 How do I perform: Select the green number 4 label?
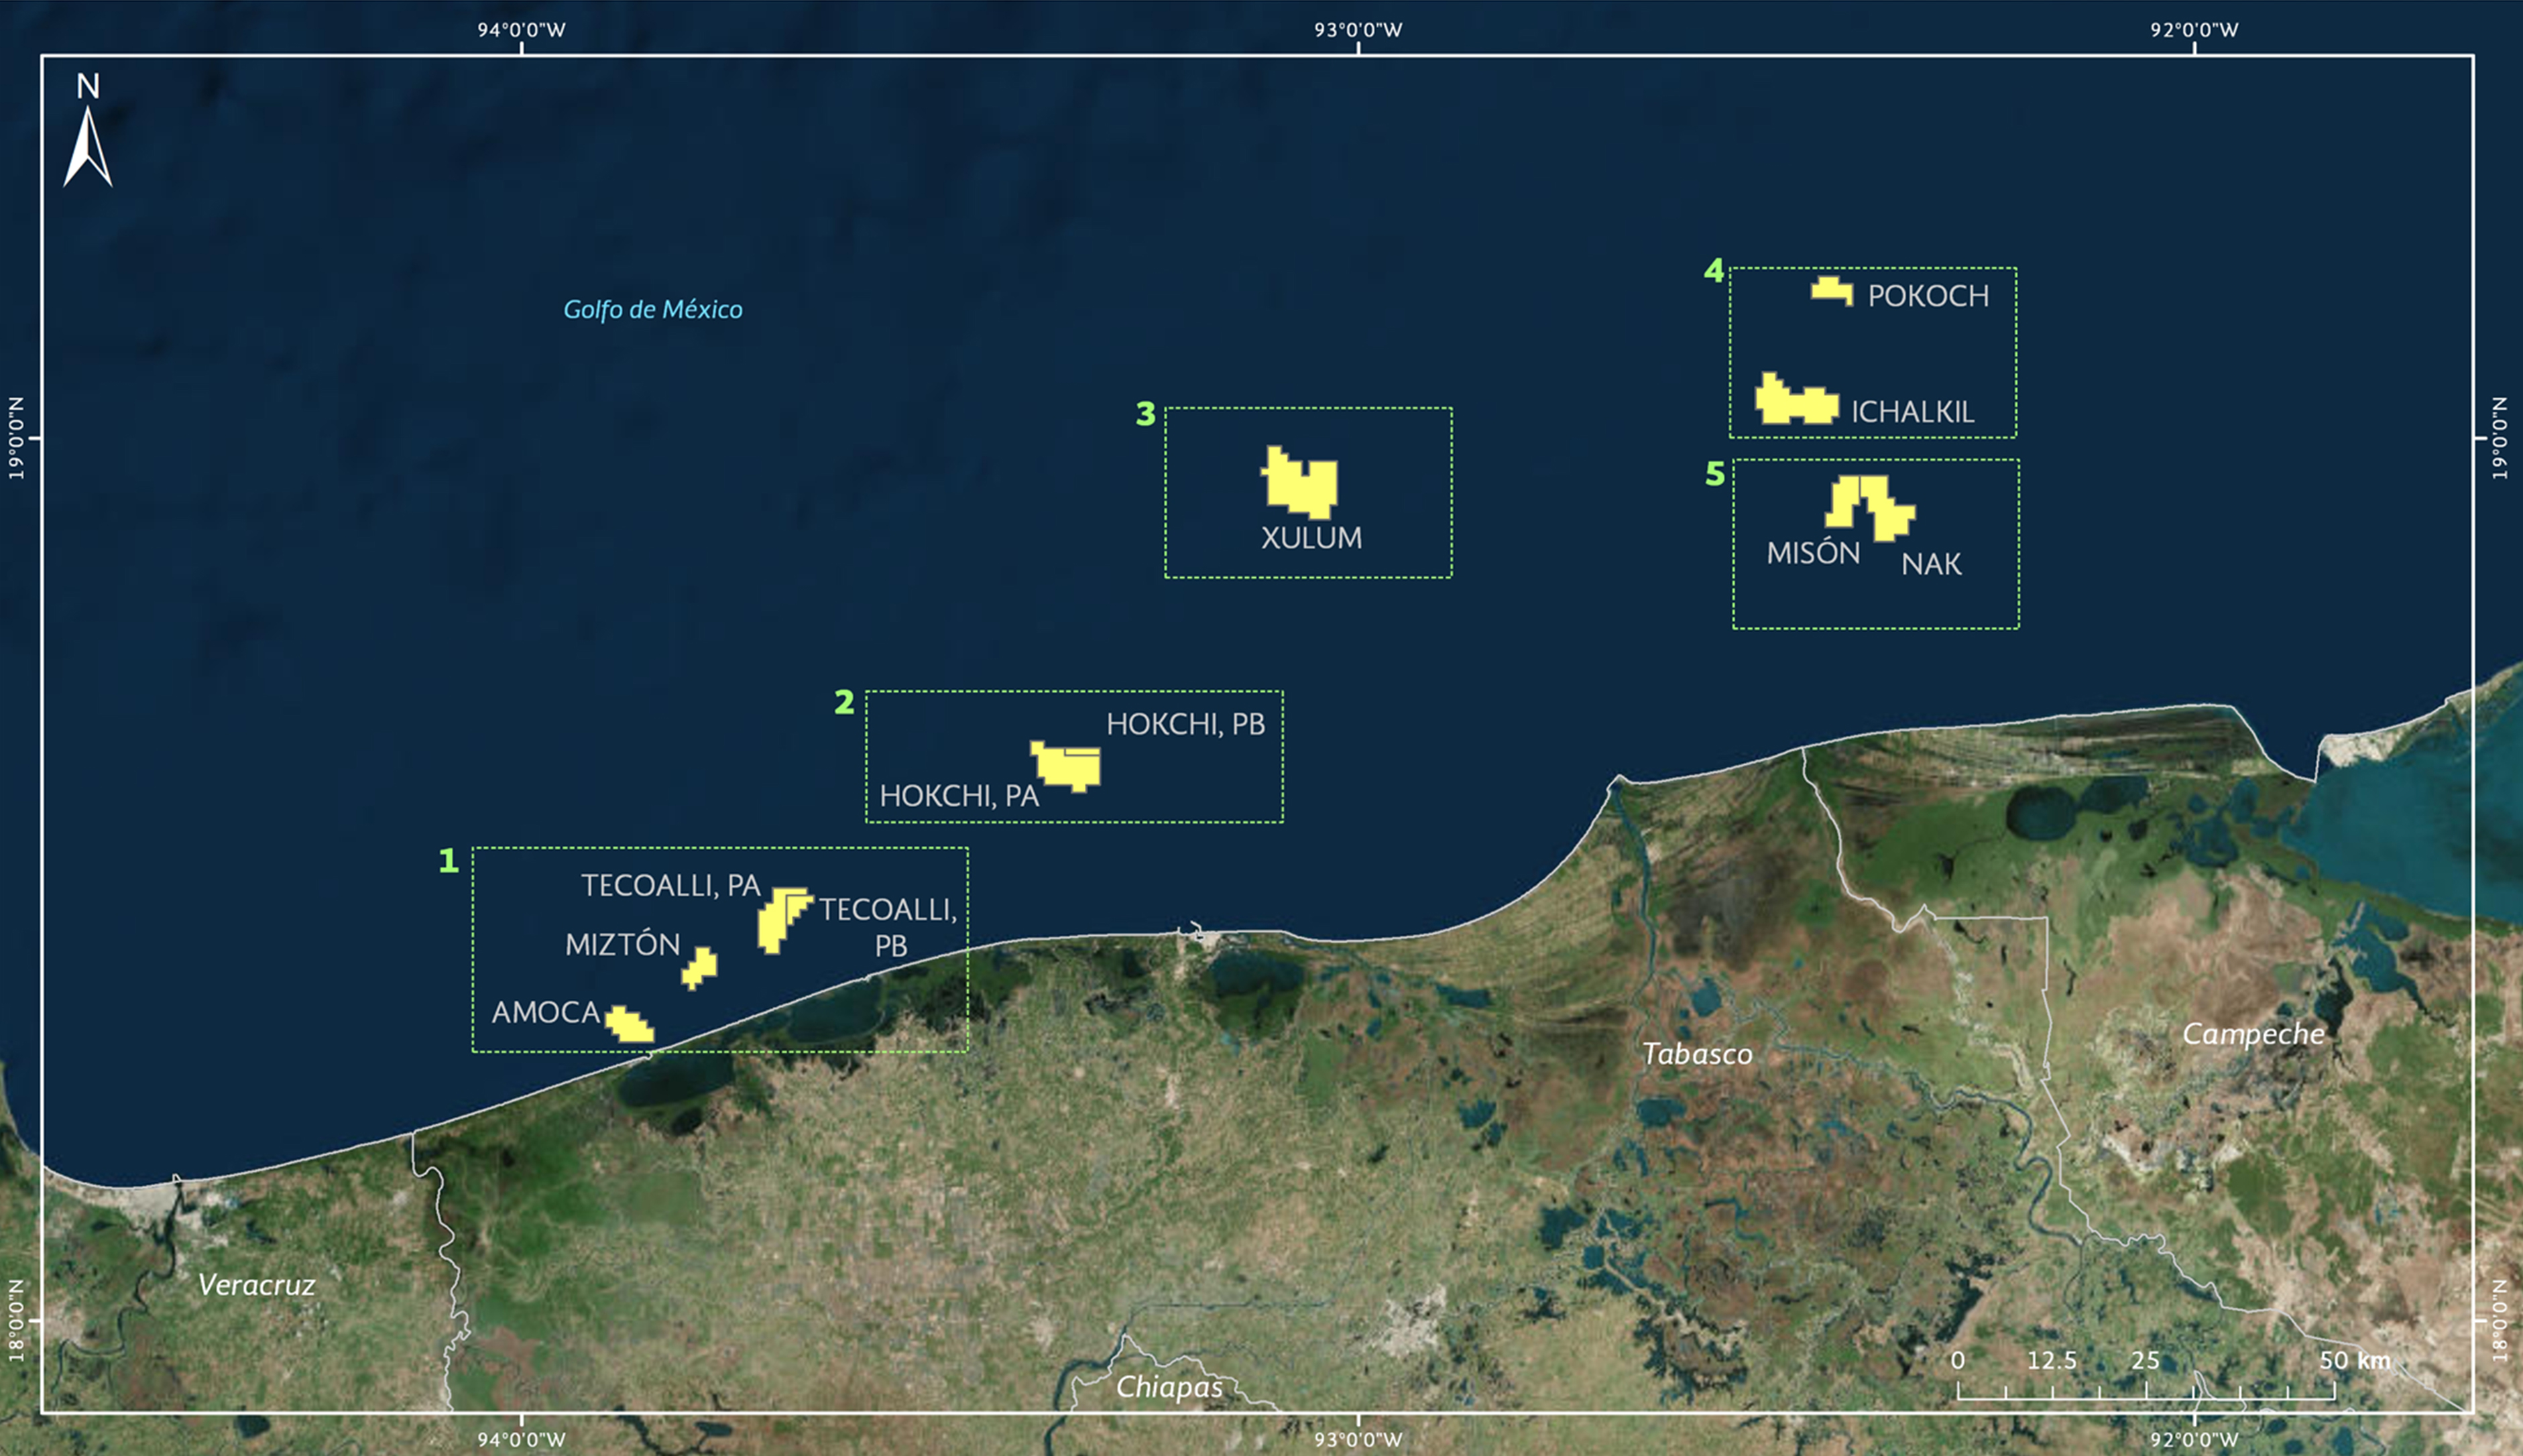click(1714, 271)
